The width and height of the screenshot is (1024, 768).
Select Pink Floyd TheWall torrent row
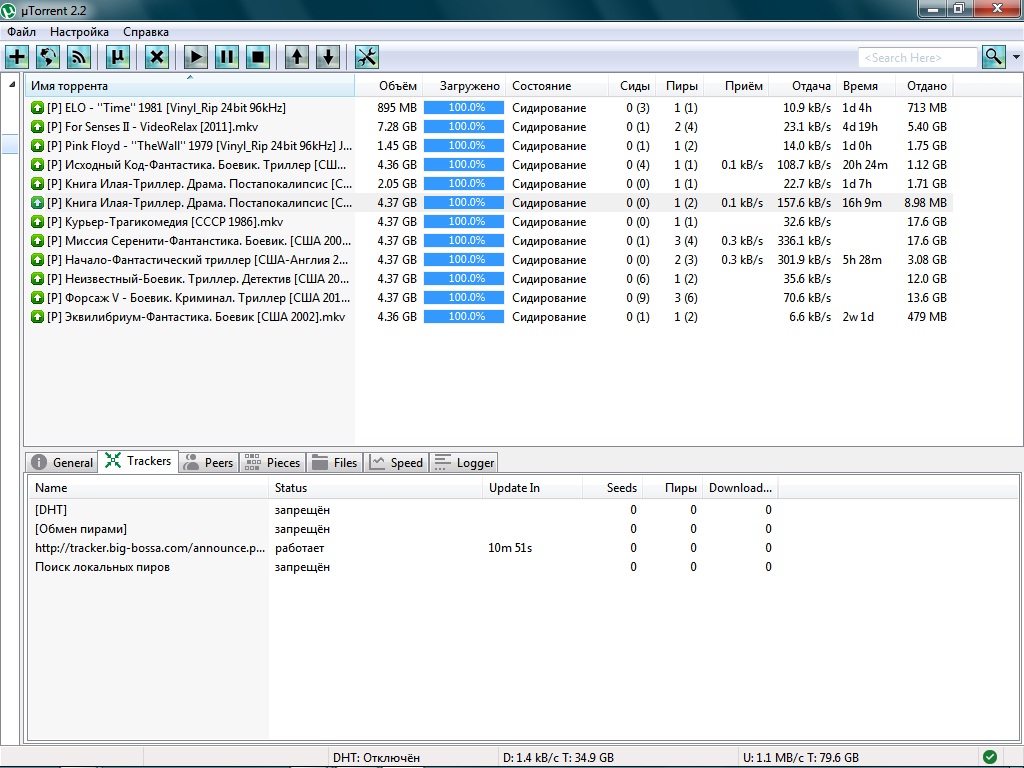tap(490, 146)
